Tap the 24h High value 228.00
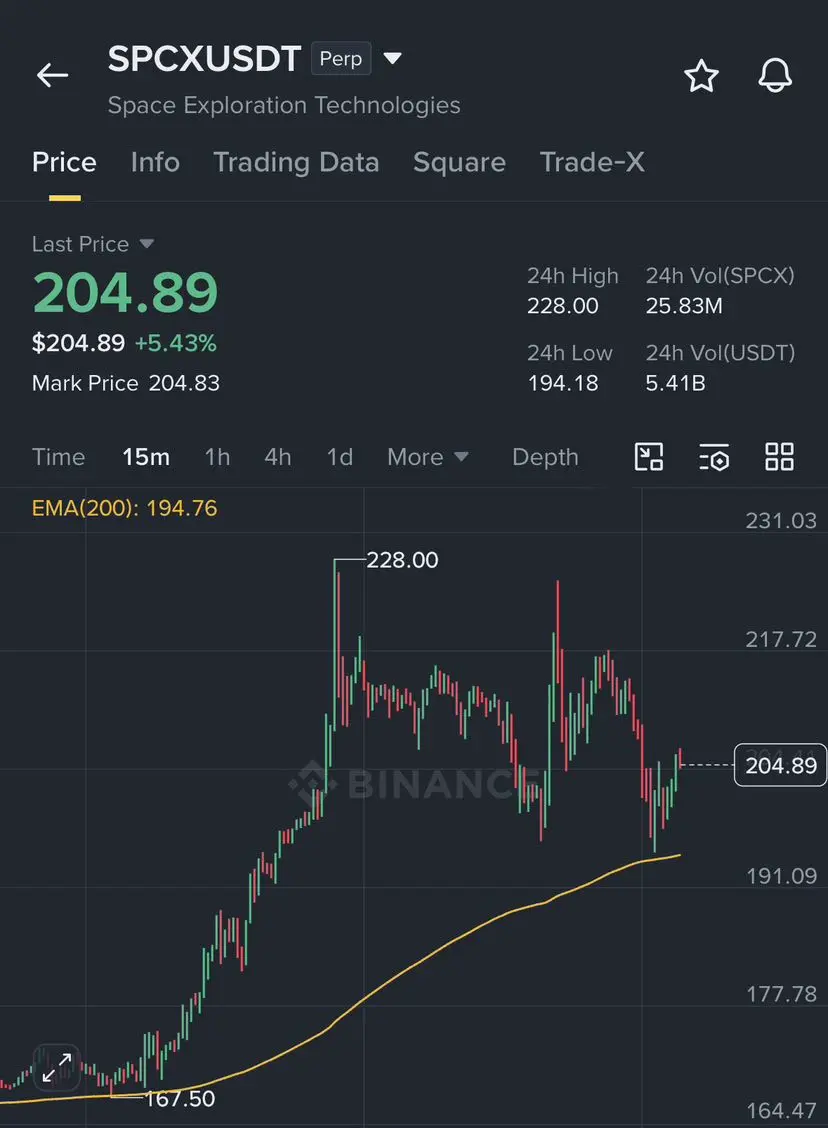Viewport: 828px width, 1128px height. click(x=563, y=306)
